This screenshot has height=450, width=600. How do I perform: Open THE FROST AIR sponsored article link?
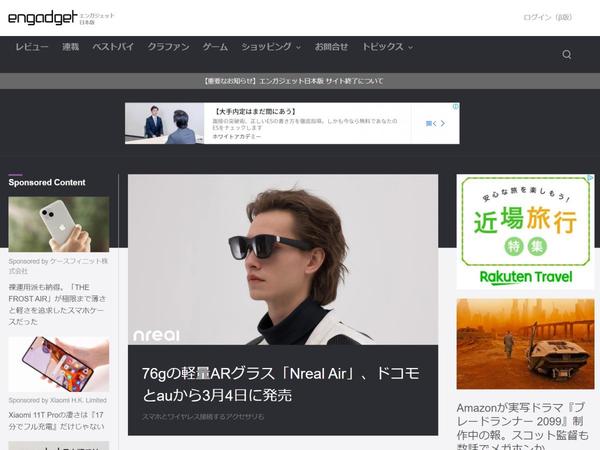tap(57, 304)
